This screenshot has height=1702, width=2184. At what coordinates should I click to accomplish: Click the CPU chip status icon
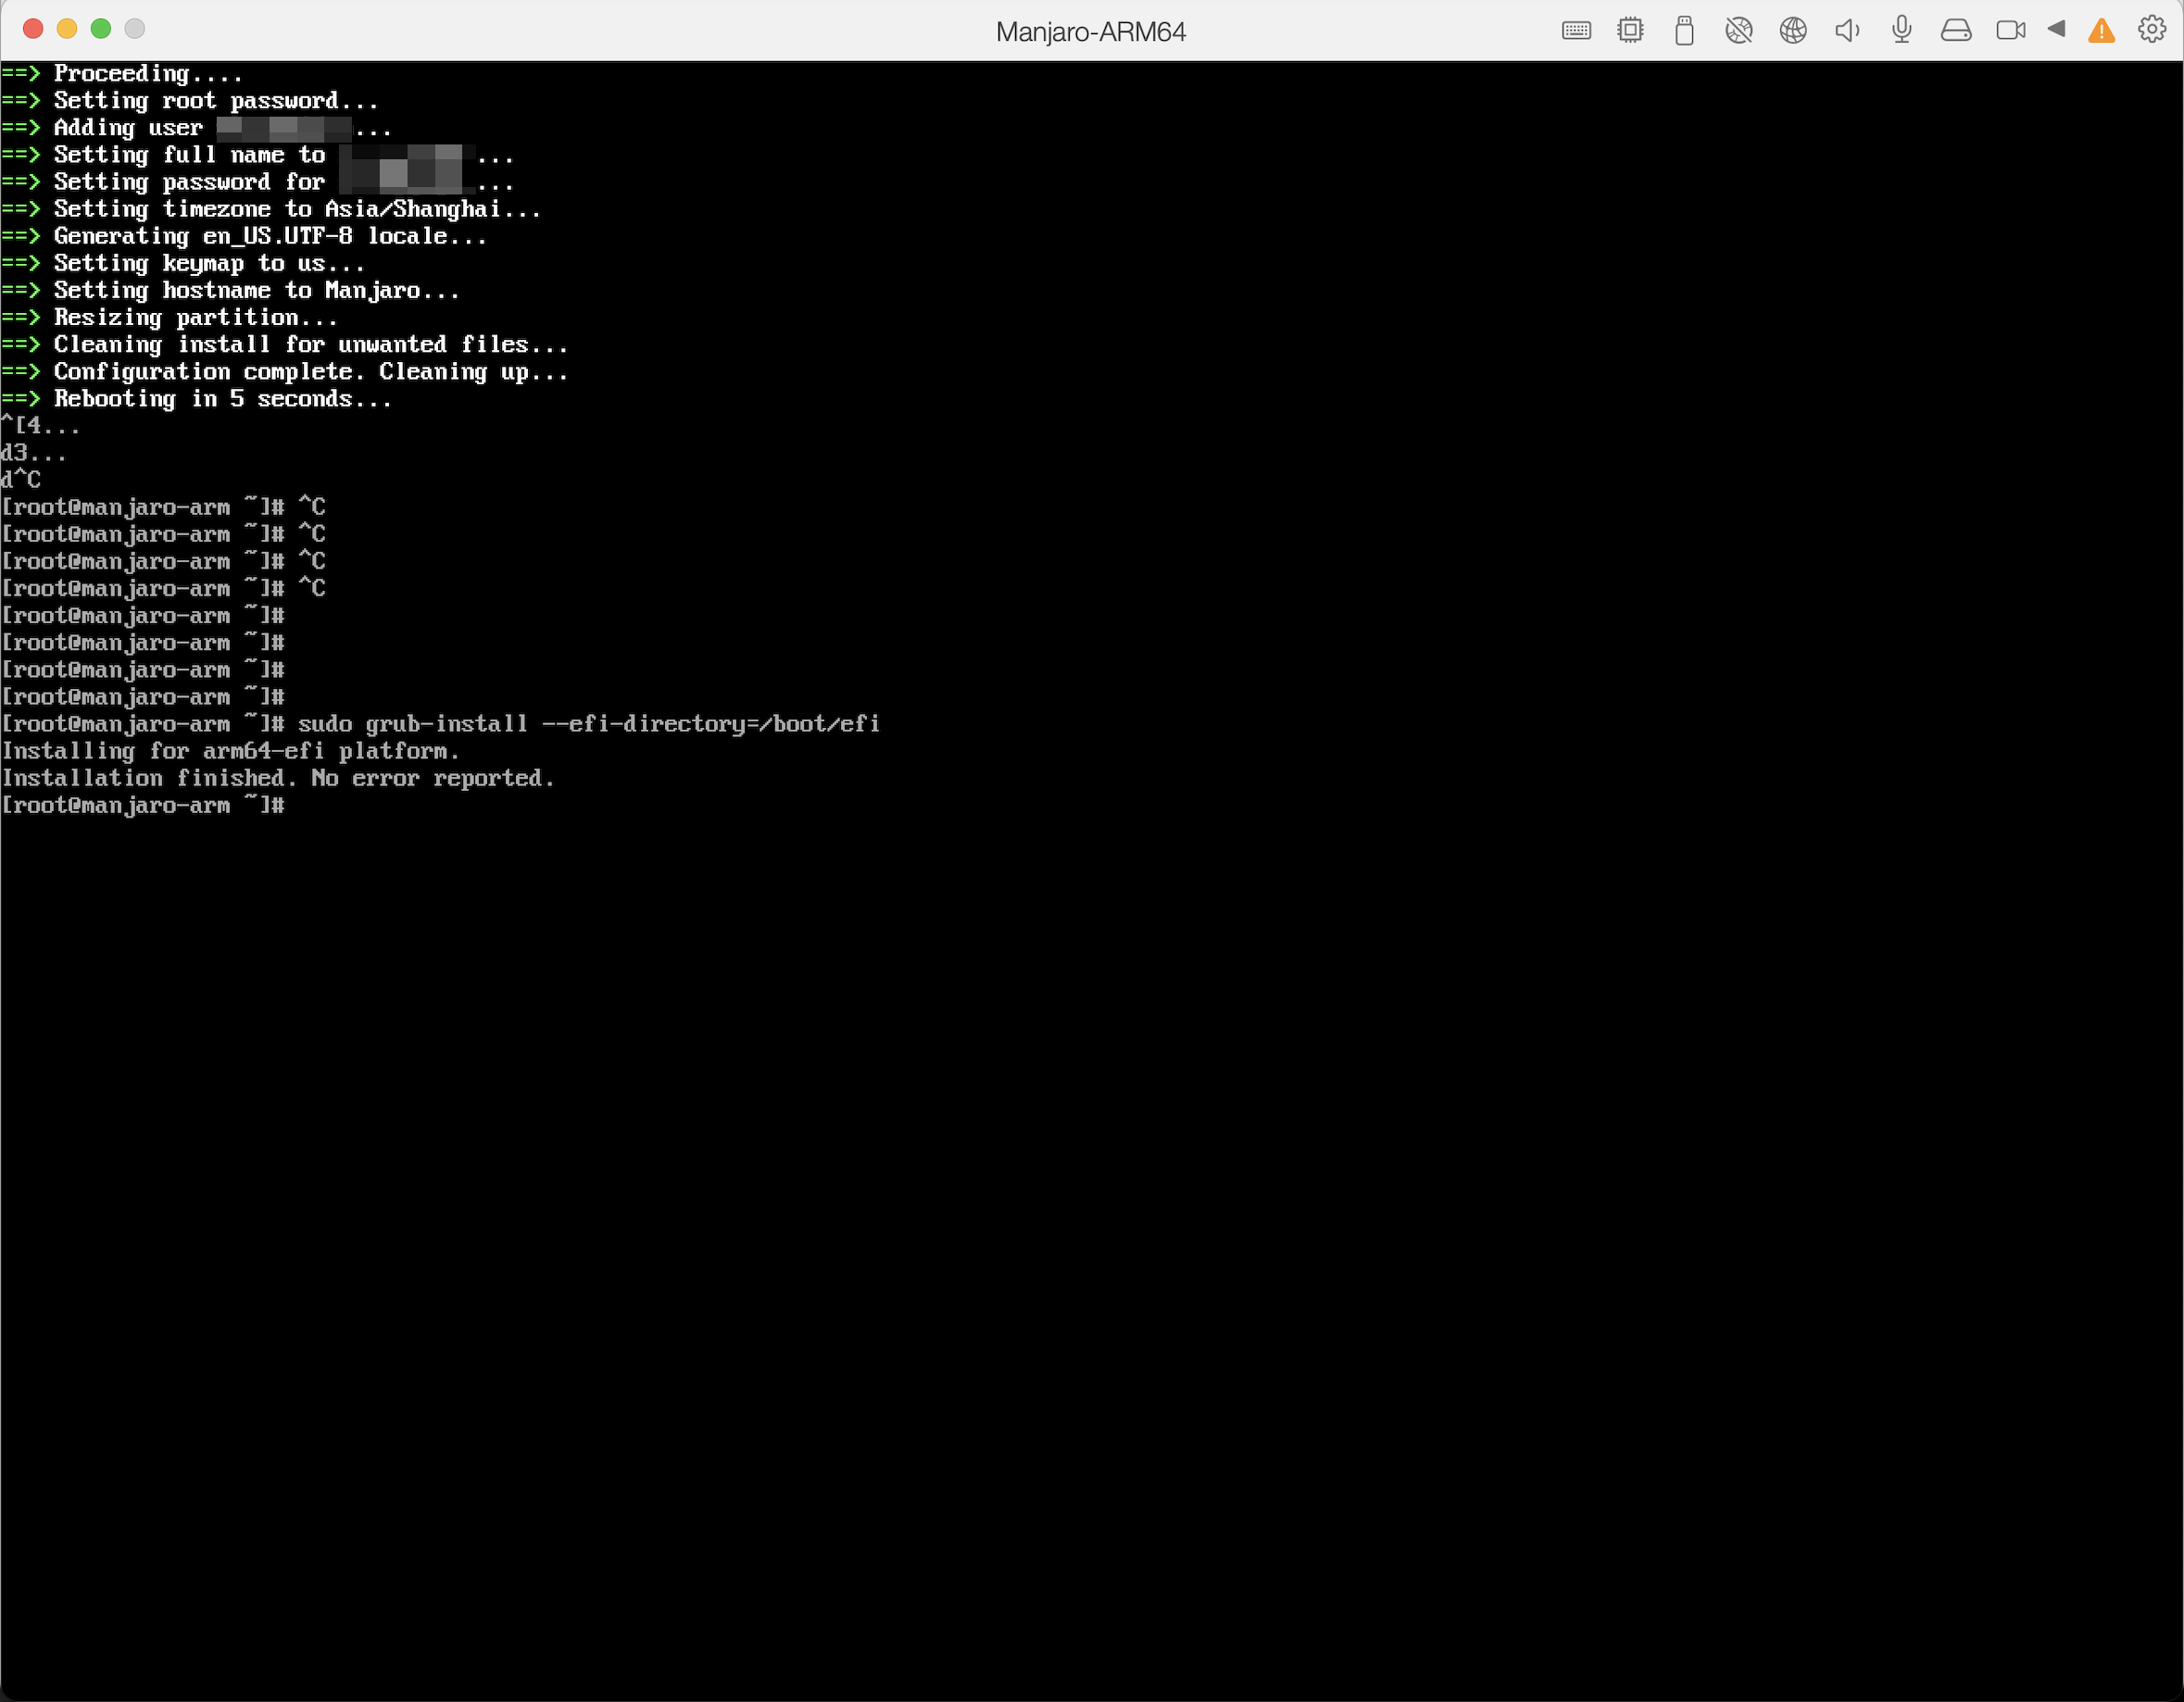click(1630, 30)
